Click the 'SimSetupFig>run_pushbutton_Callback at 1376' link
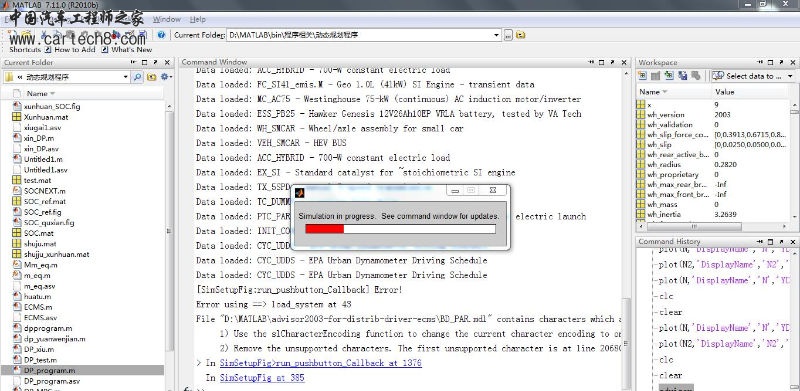 (x=320, y=363)
